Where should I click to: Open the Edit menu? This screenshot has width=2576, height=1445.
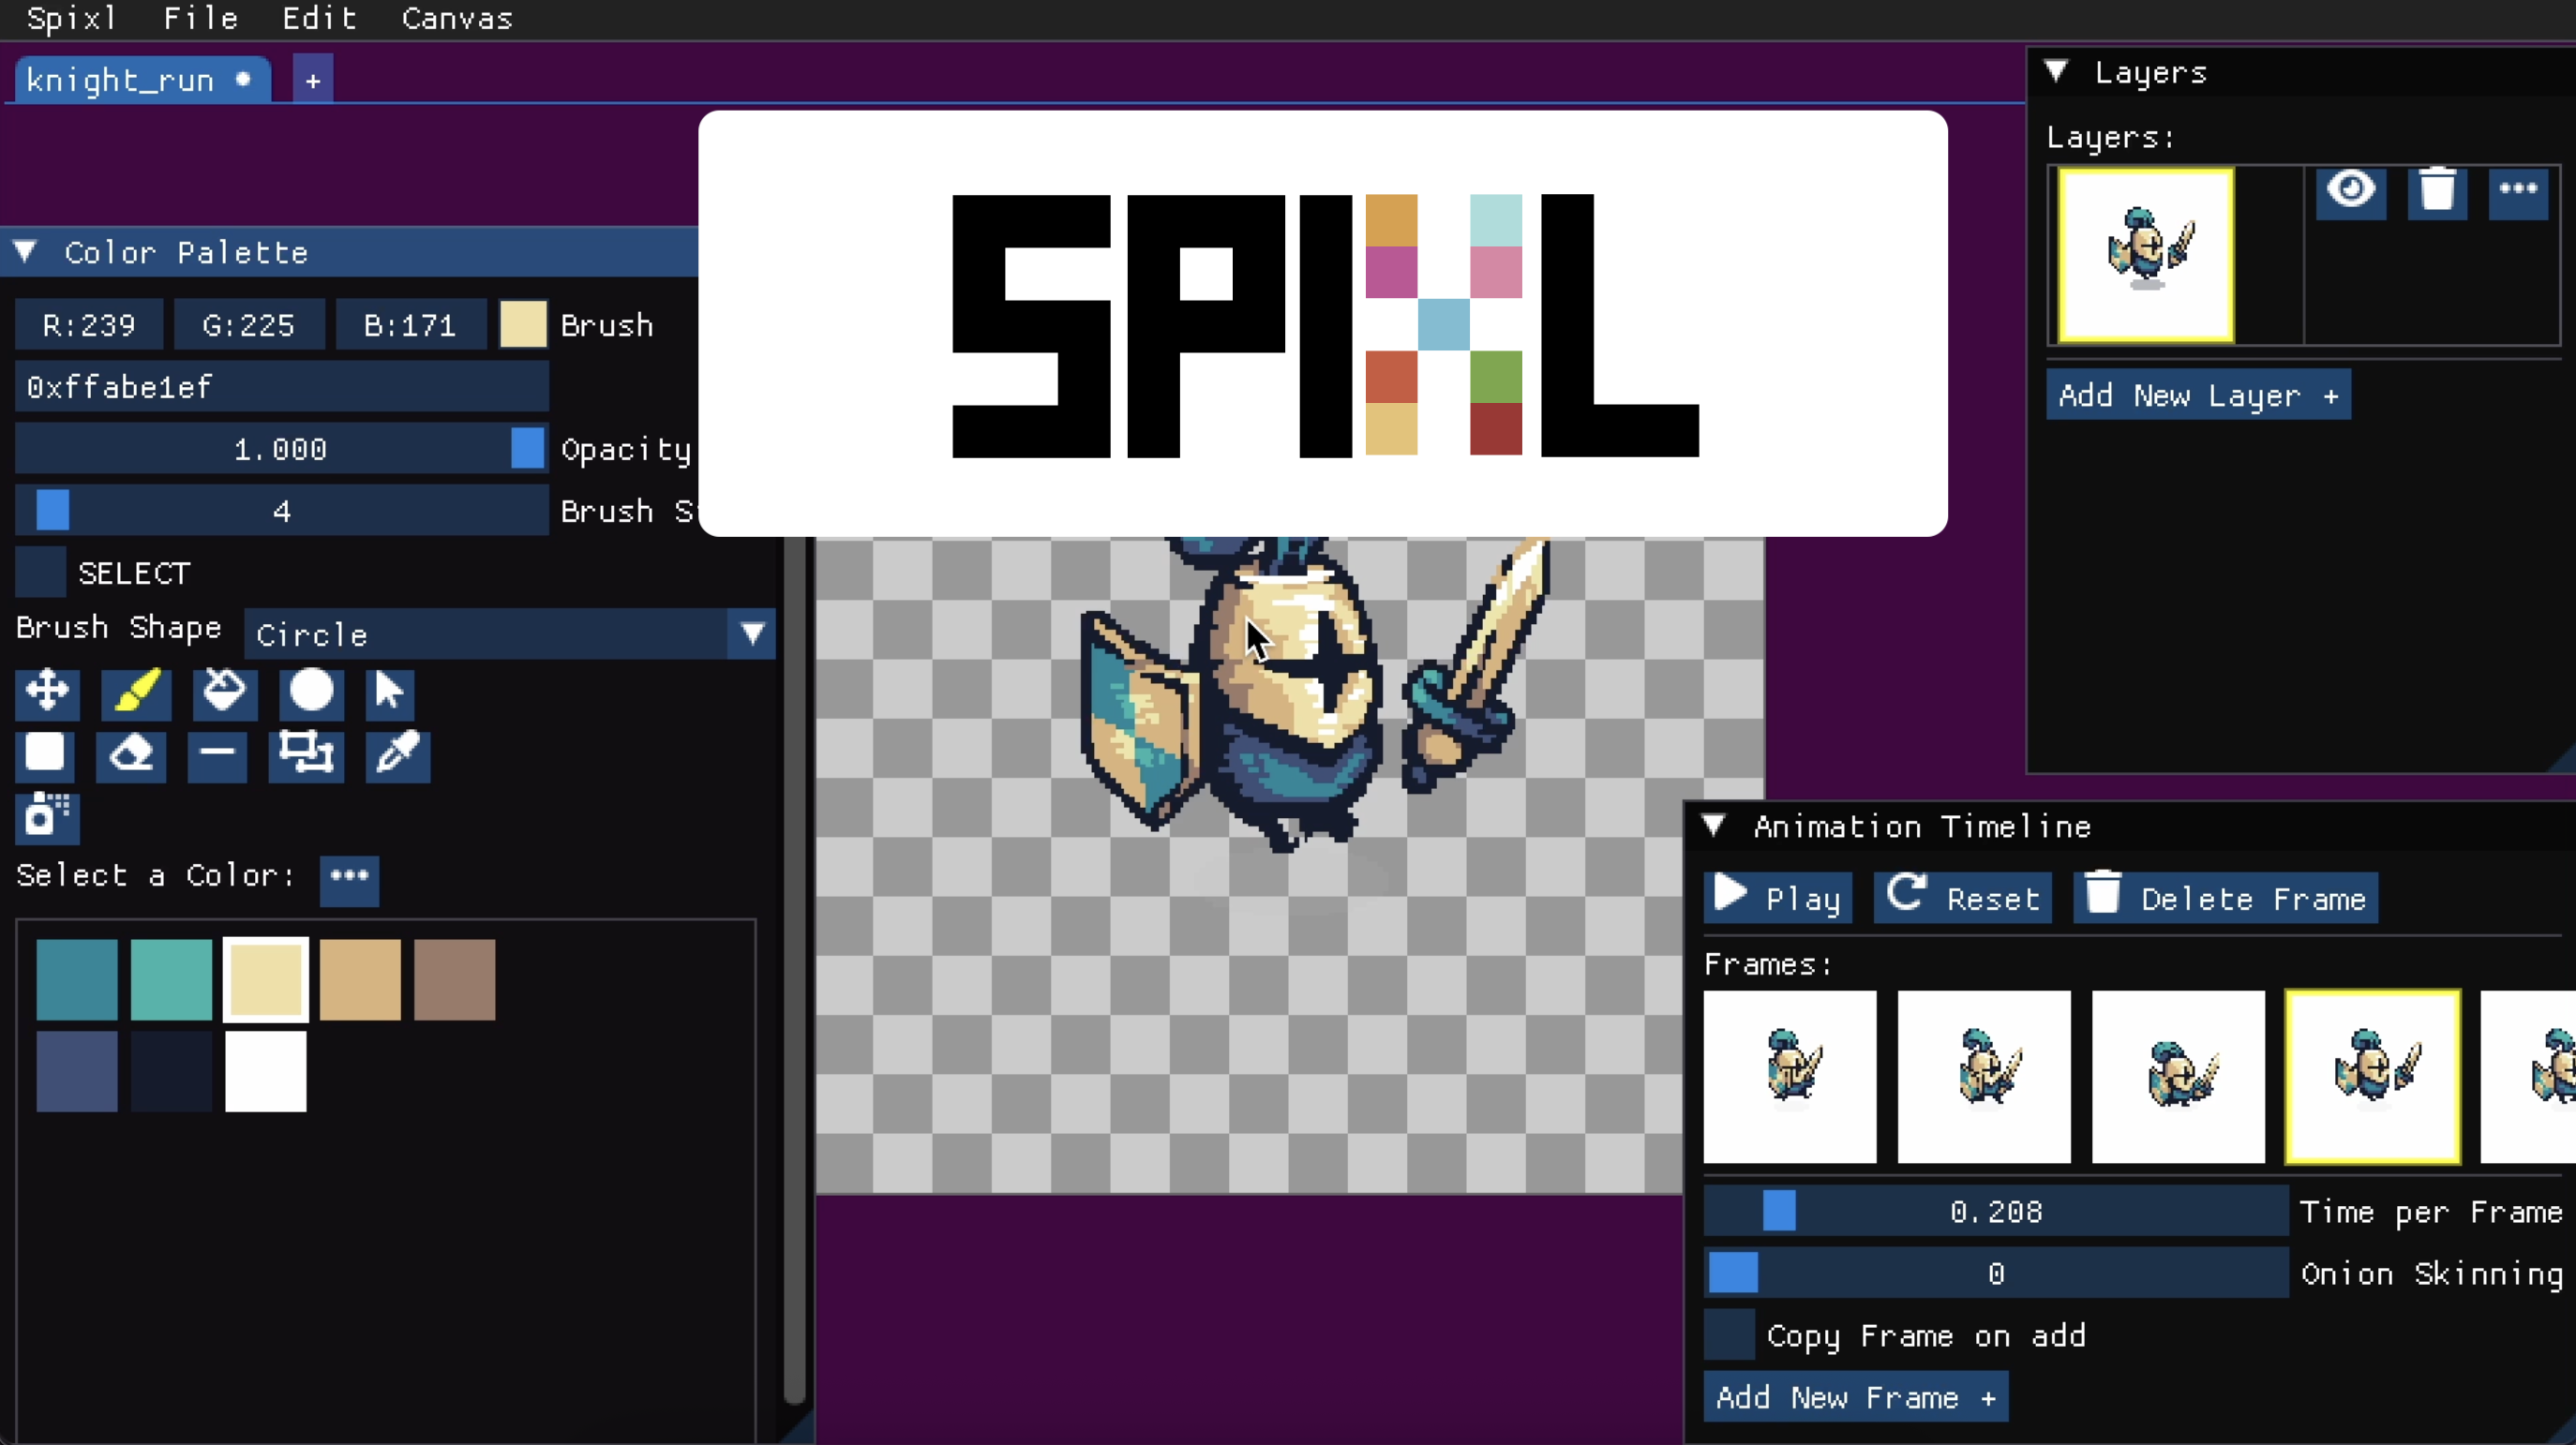pos(319,19)
